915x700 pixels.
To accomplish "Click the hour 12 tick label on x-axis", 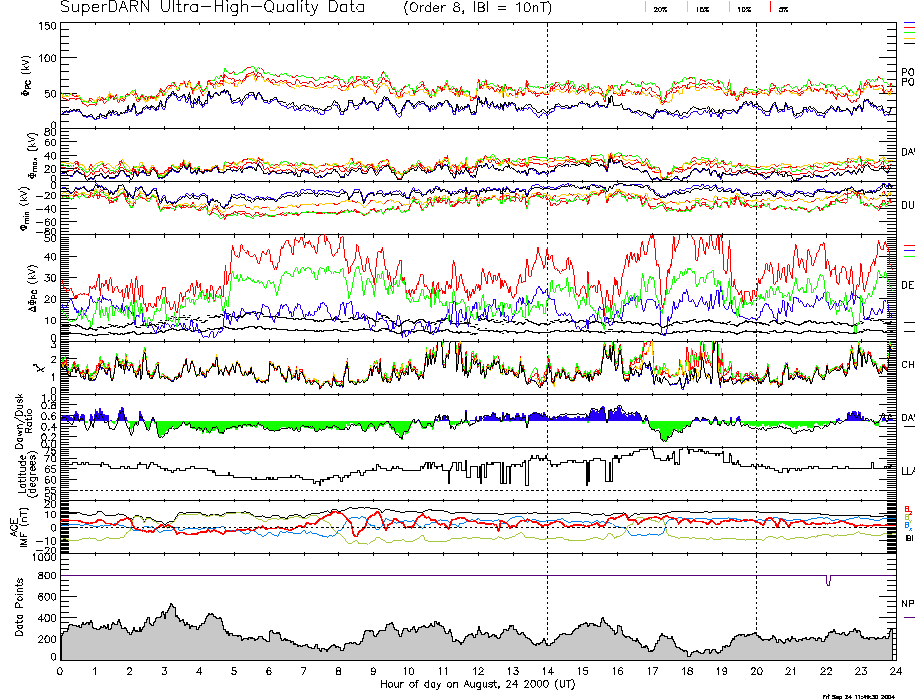I will coord(478,673).
